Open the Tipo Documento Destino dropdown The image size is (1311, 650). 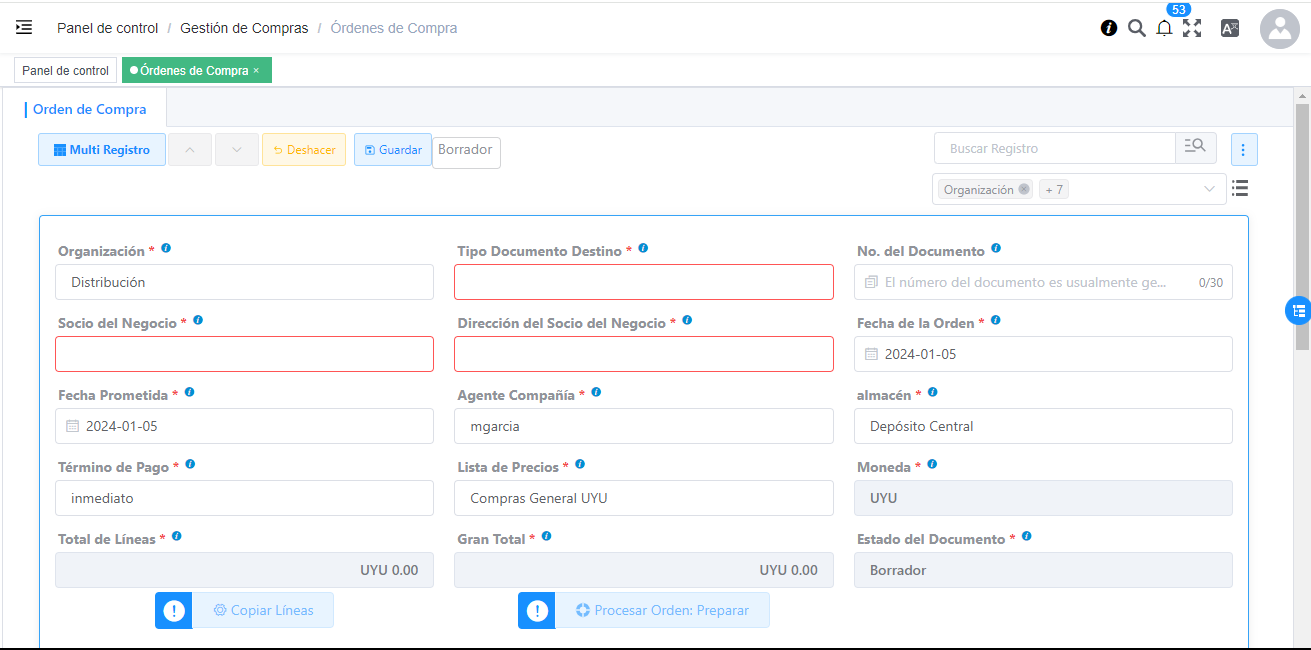click(643, 282)
